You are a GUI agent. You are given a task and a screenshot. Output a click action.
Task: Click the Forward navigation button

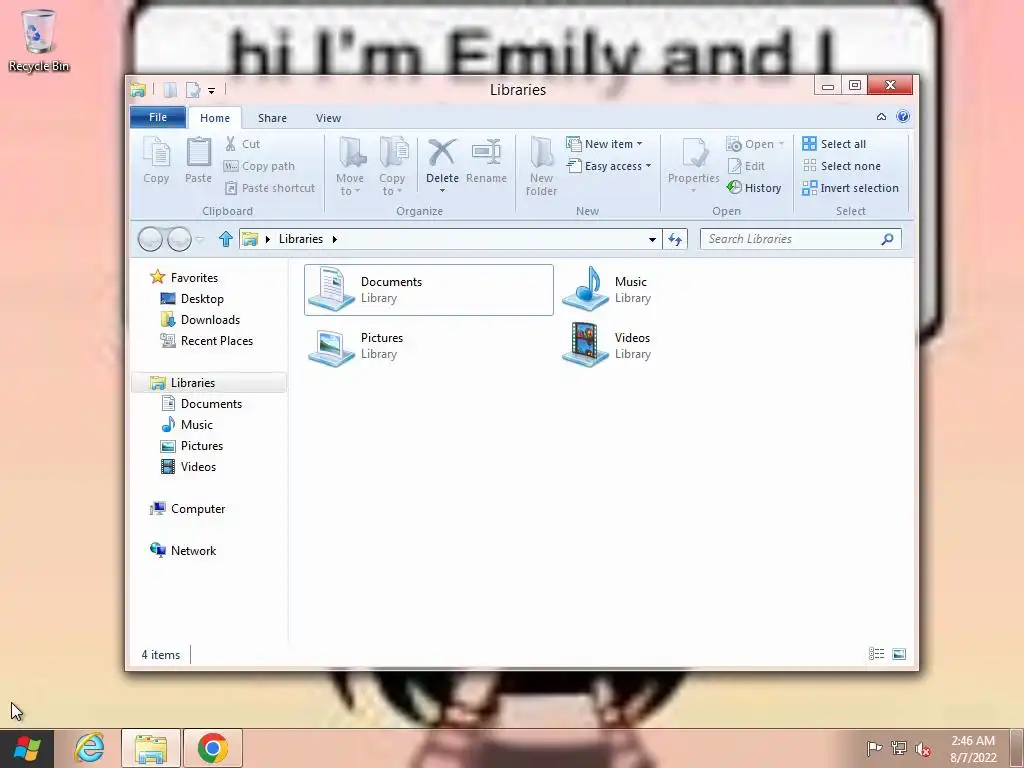click(179, 239)
